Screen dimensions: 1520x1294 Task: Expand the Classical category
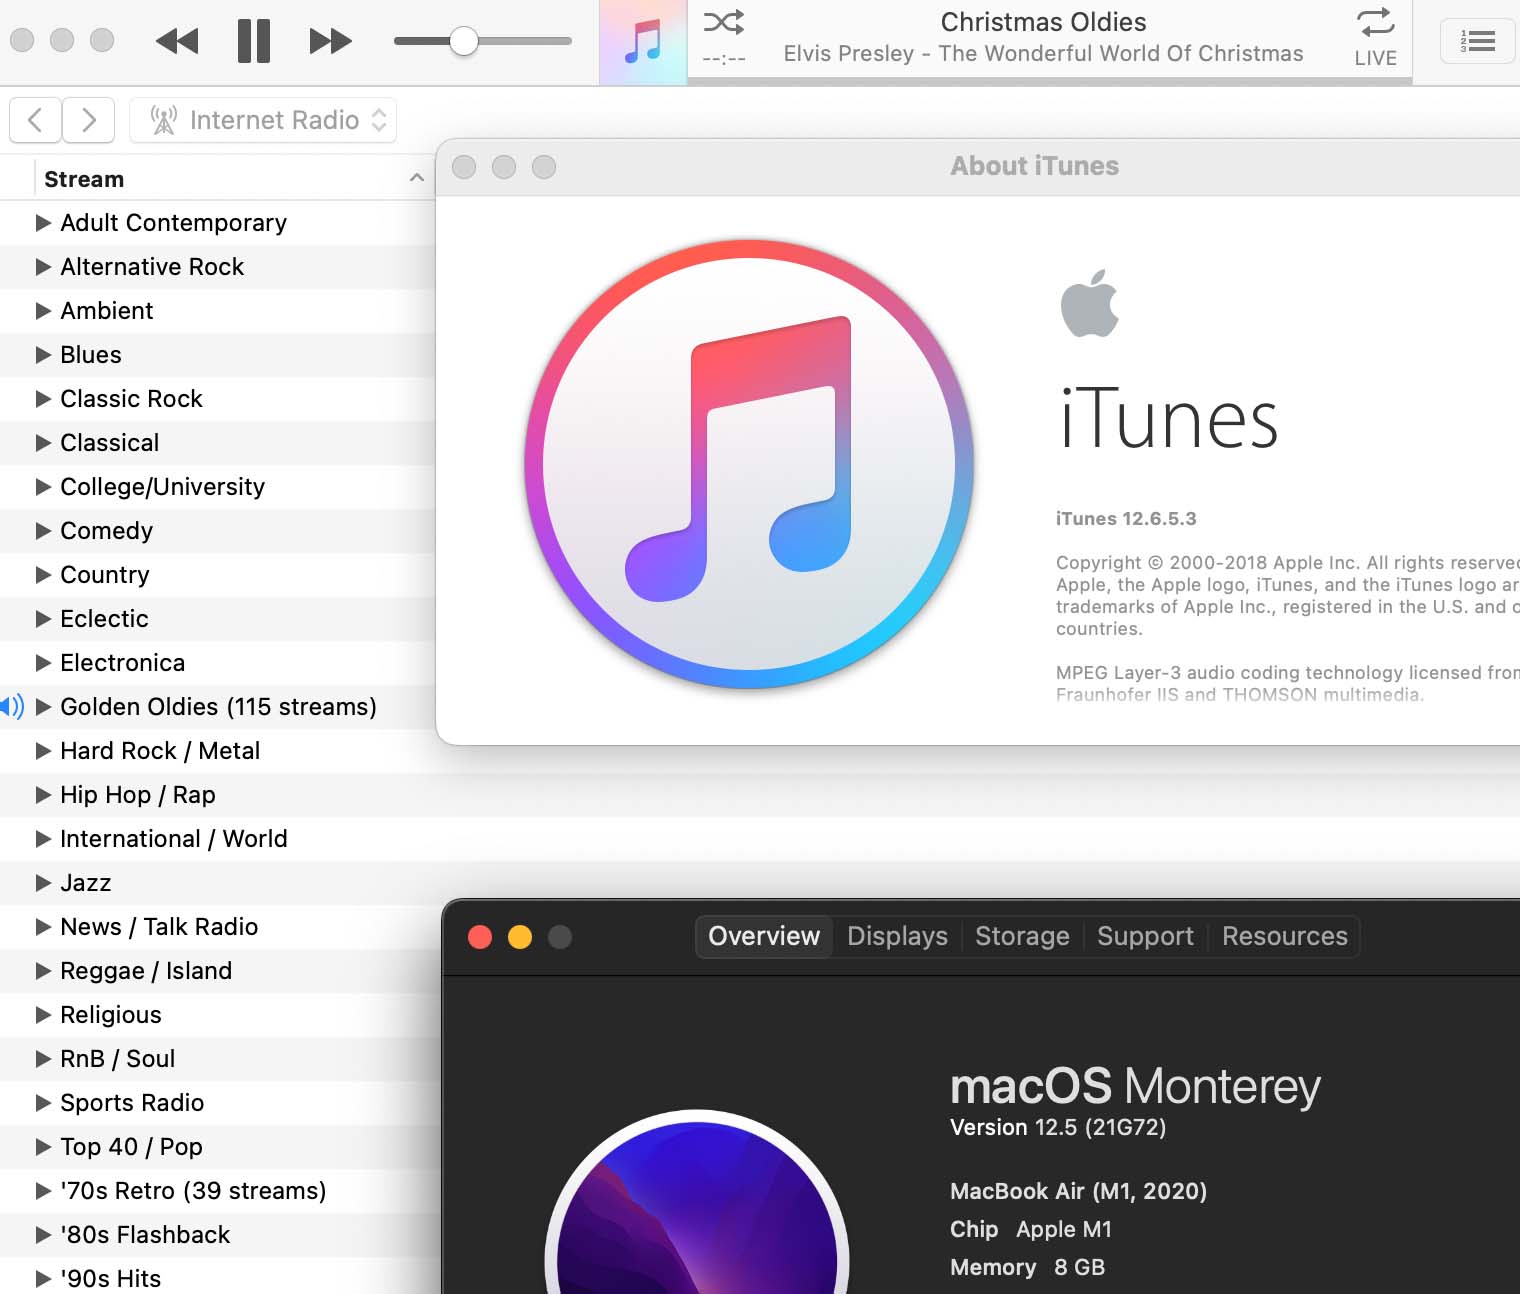pos(43,443)
